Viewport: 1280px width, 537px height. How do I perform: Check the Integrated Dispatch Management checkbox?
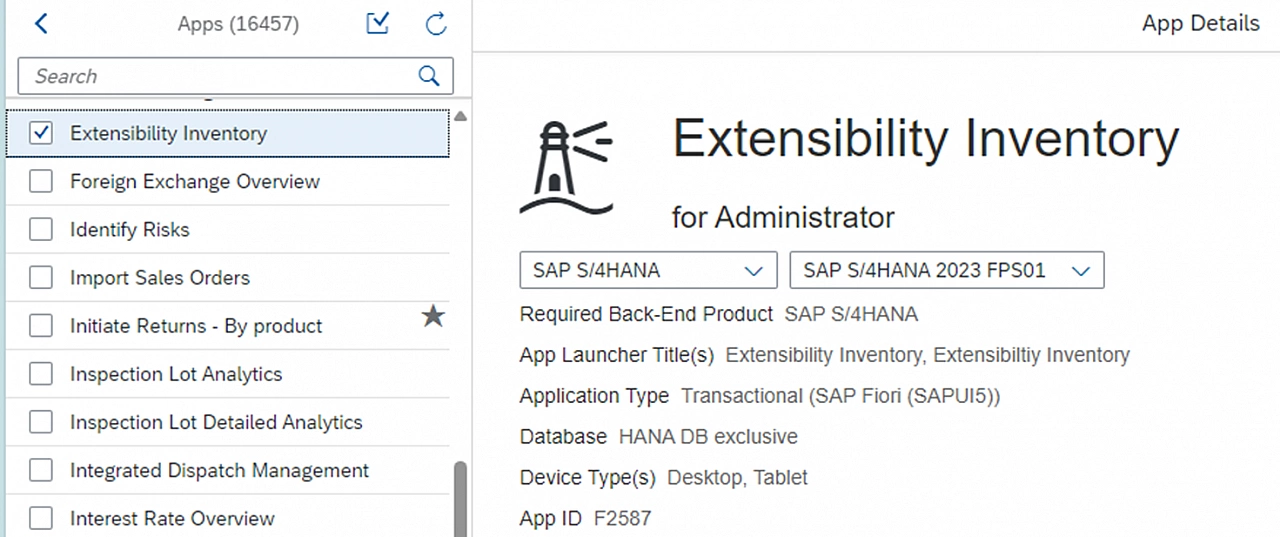pos(41,469)
